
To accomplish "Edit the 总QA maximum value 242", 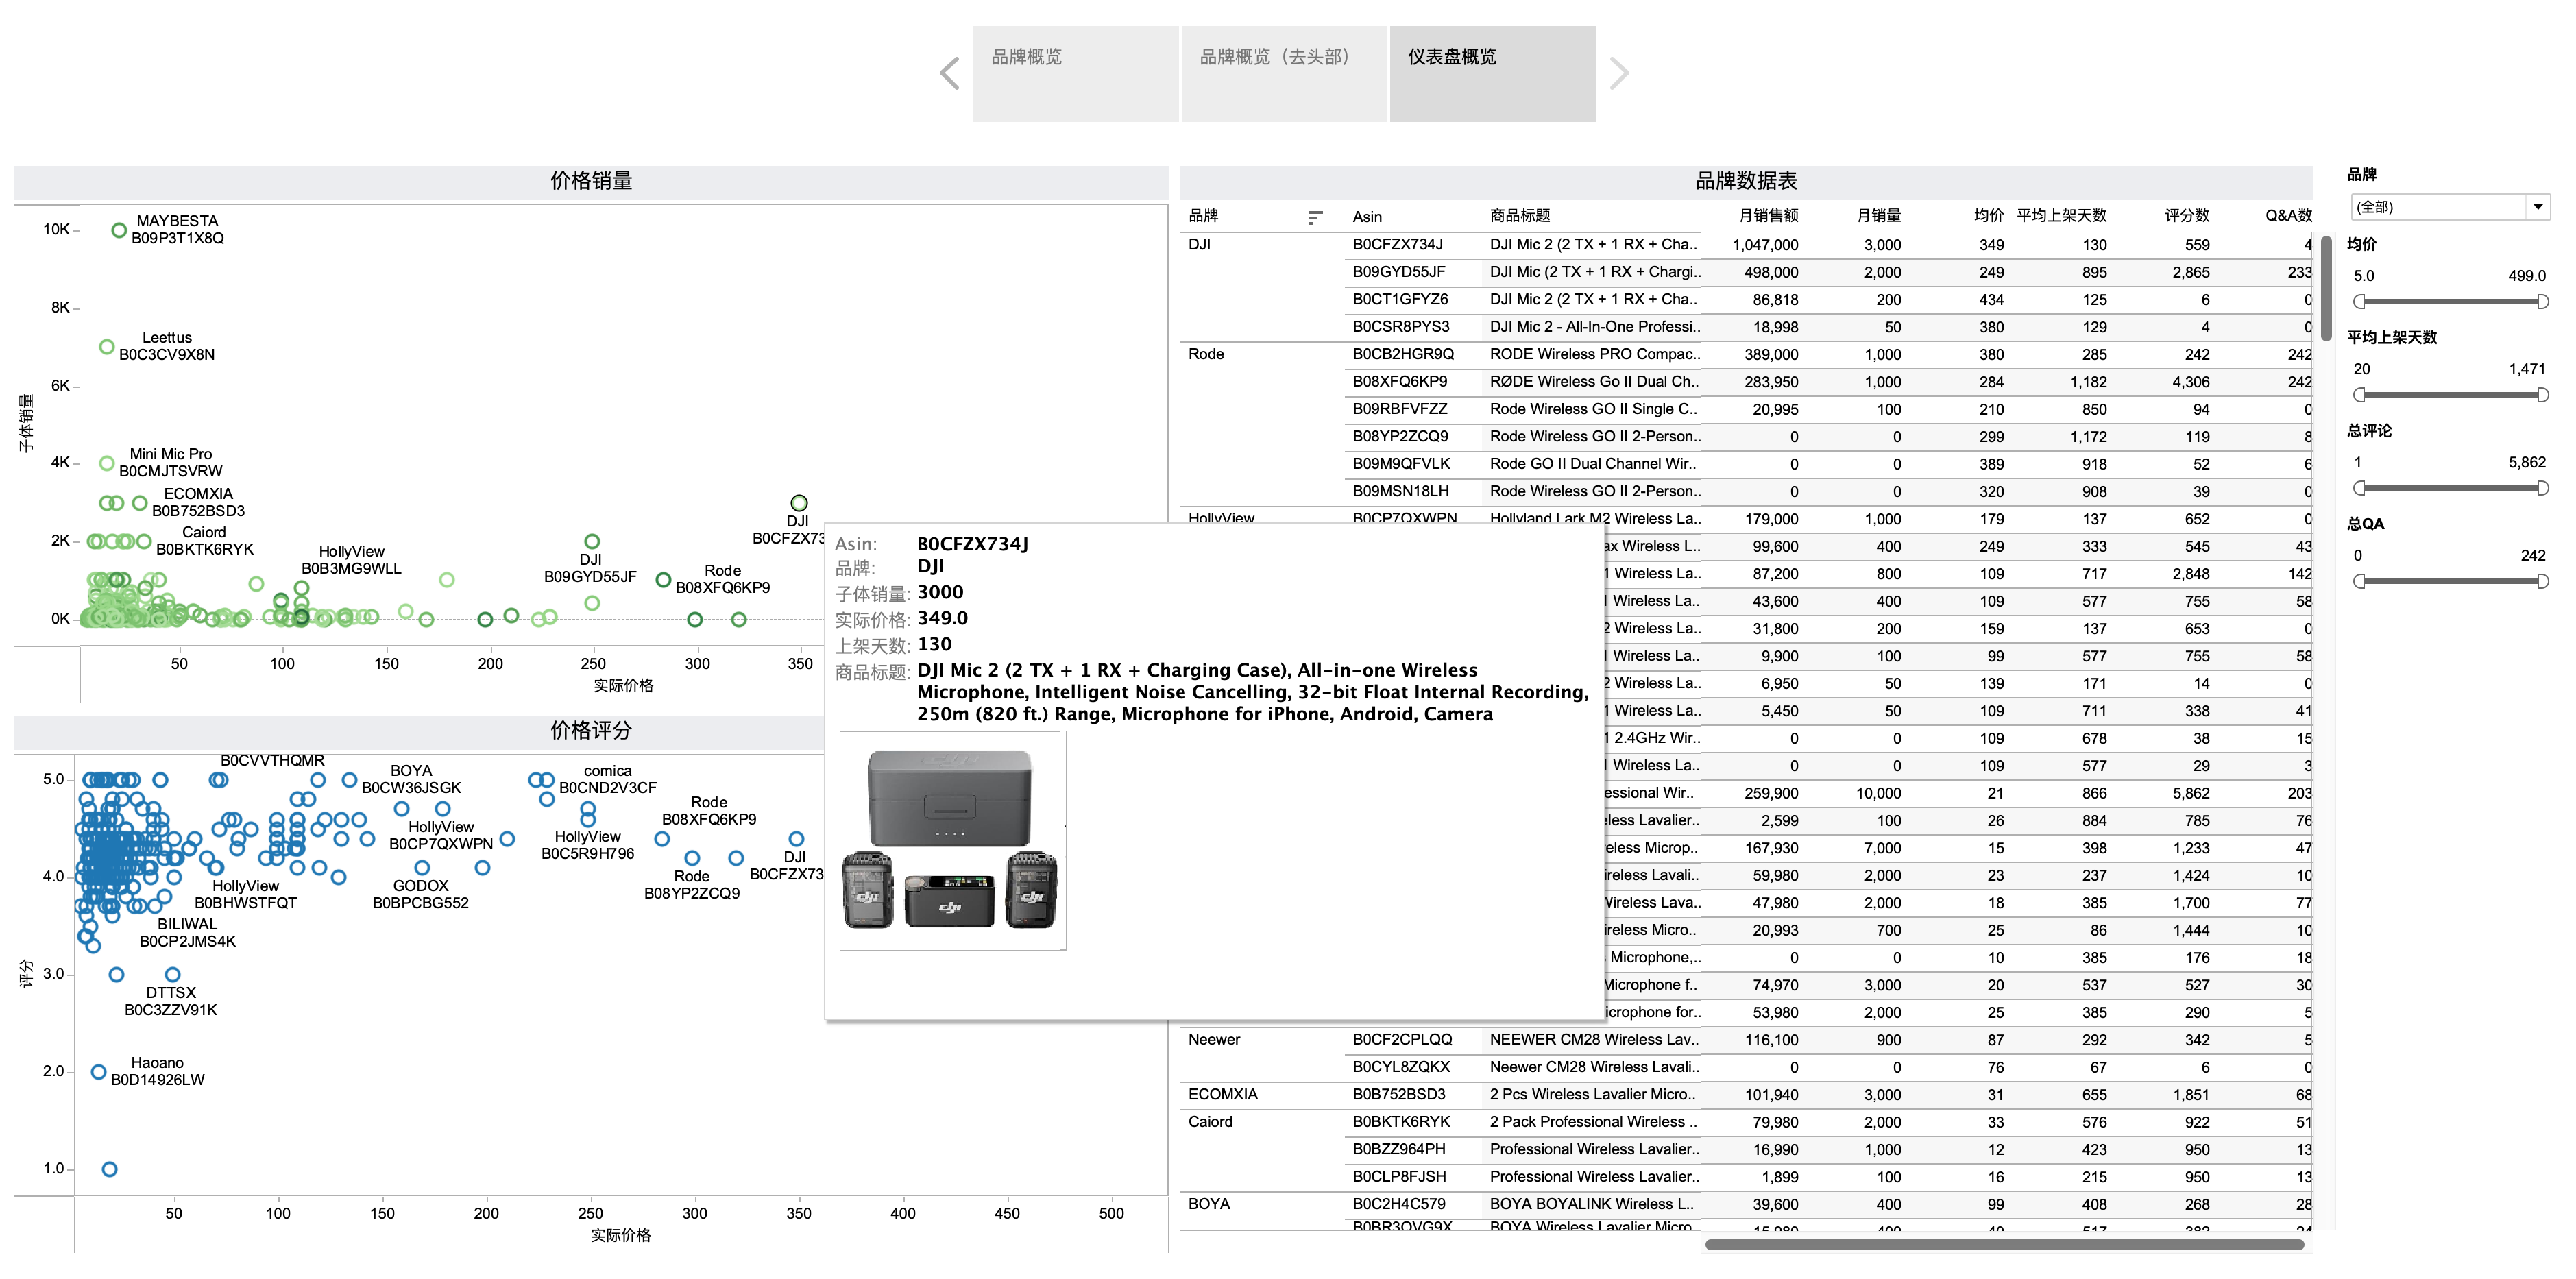I will pyautogui.click(x=2533, y=555).
